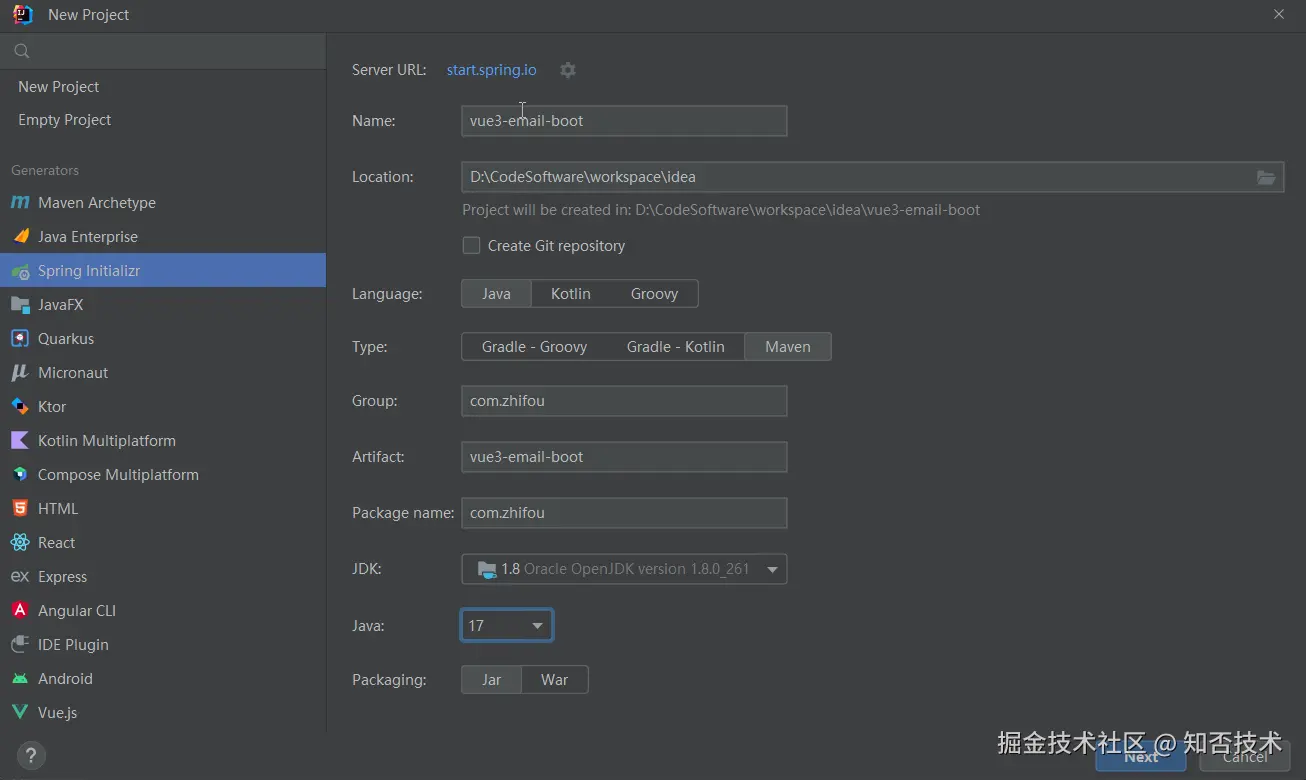
Task: Click the Micronaut mu icon
Action: (20, 373)
